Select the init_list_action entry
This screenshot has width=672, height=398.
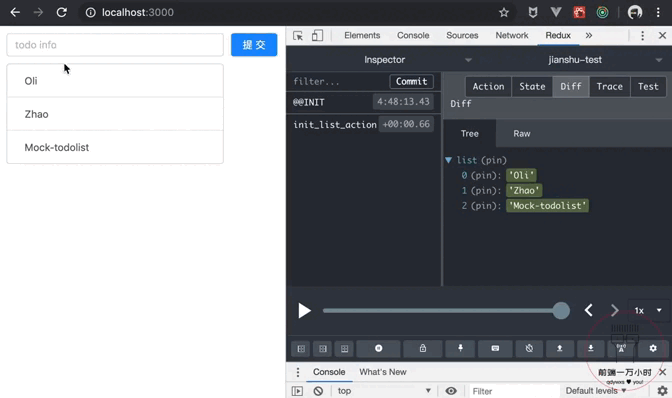click(363, 124)
